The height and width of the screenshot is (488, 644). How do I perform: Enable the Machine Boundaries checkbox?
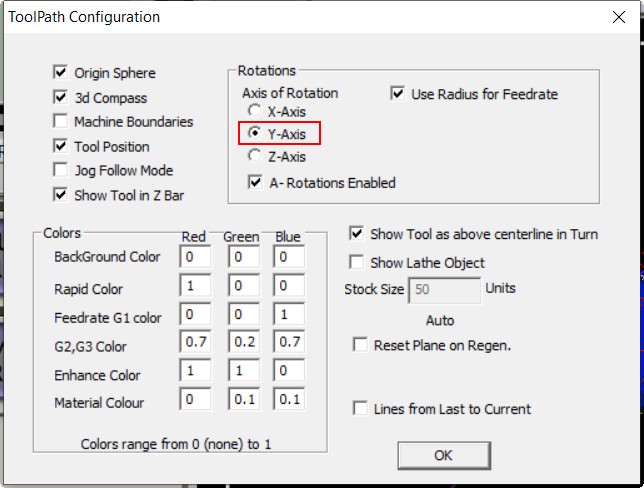click(60, 122)
